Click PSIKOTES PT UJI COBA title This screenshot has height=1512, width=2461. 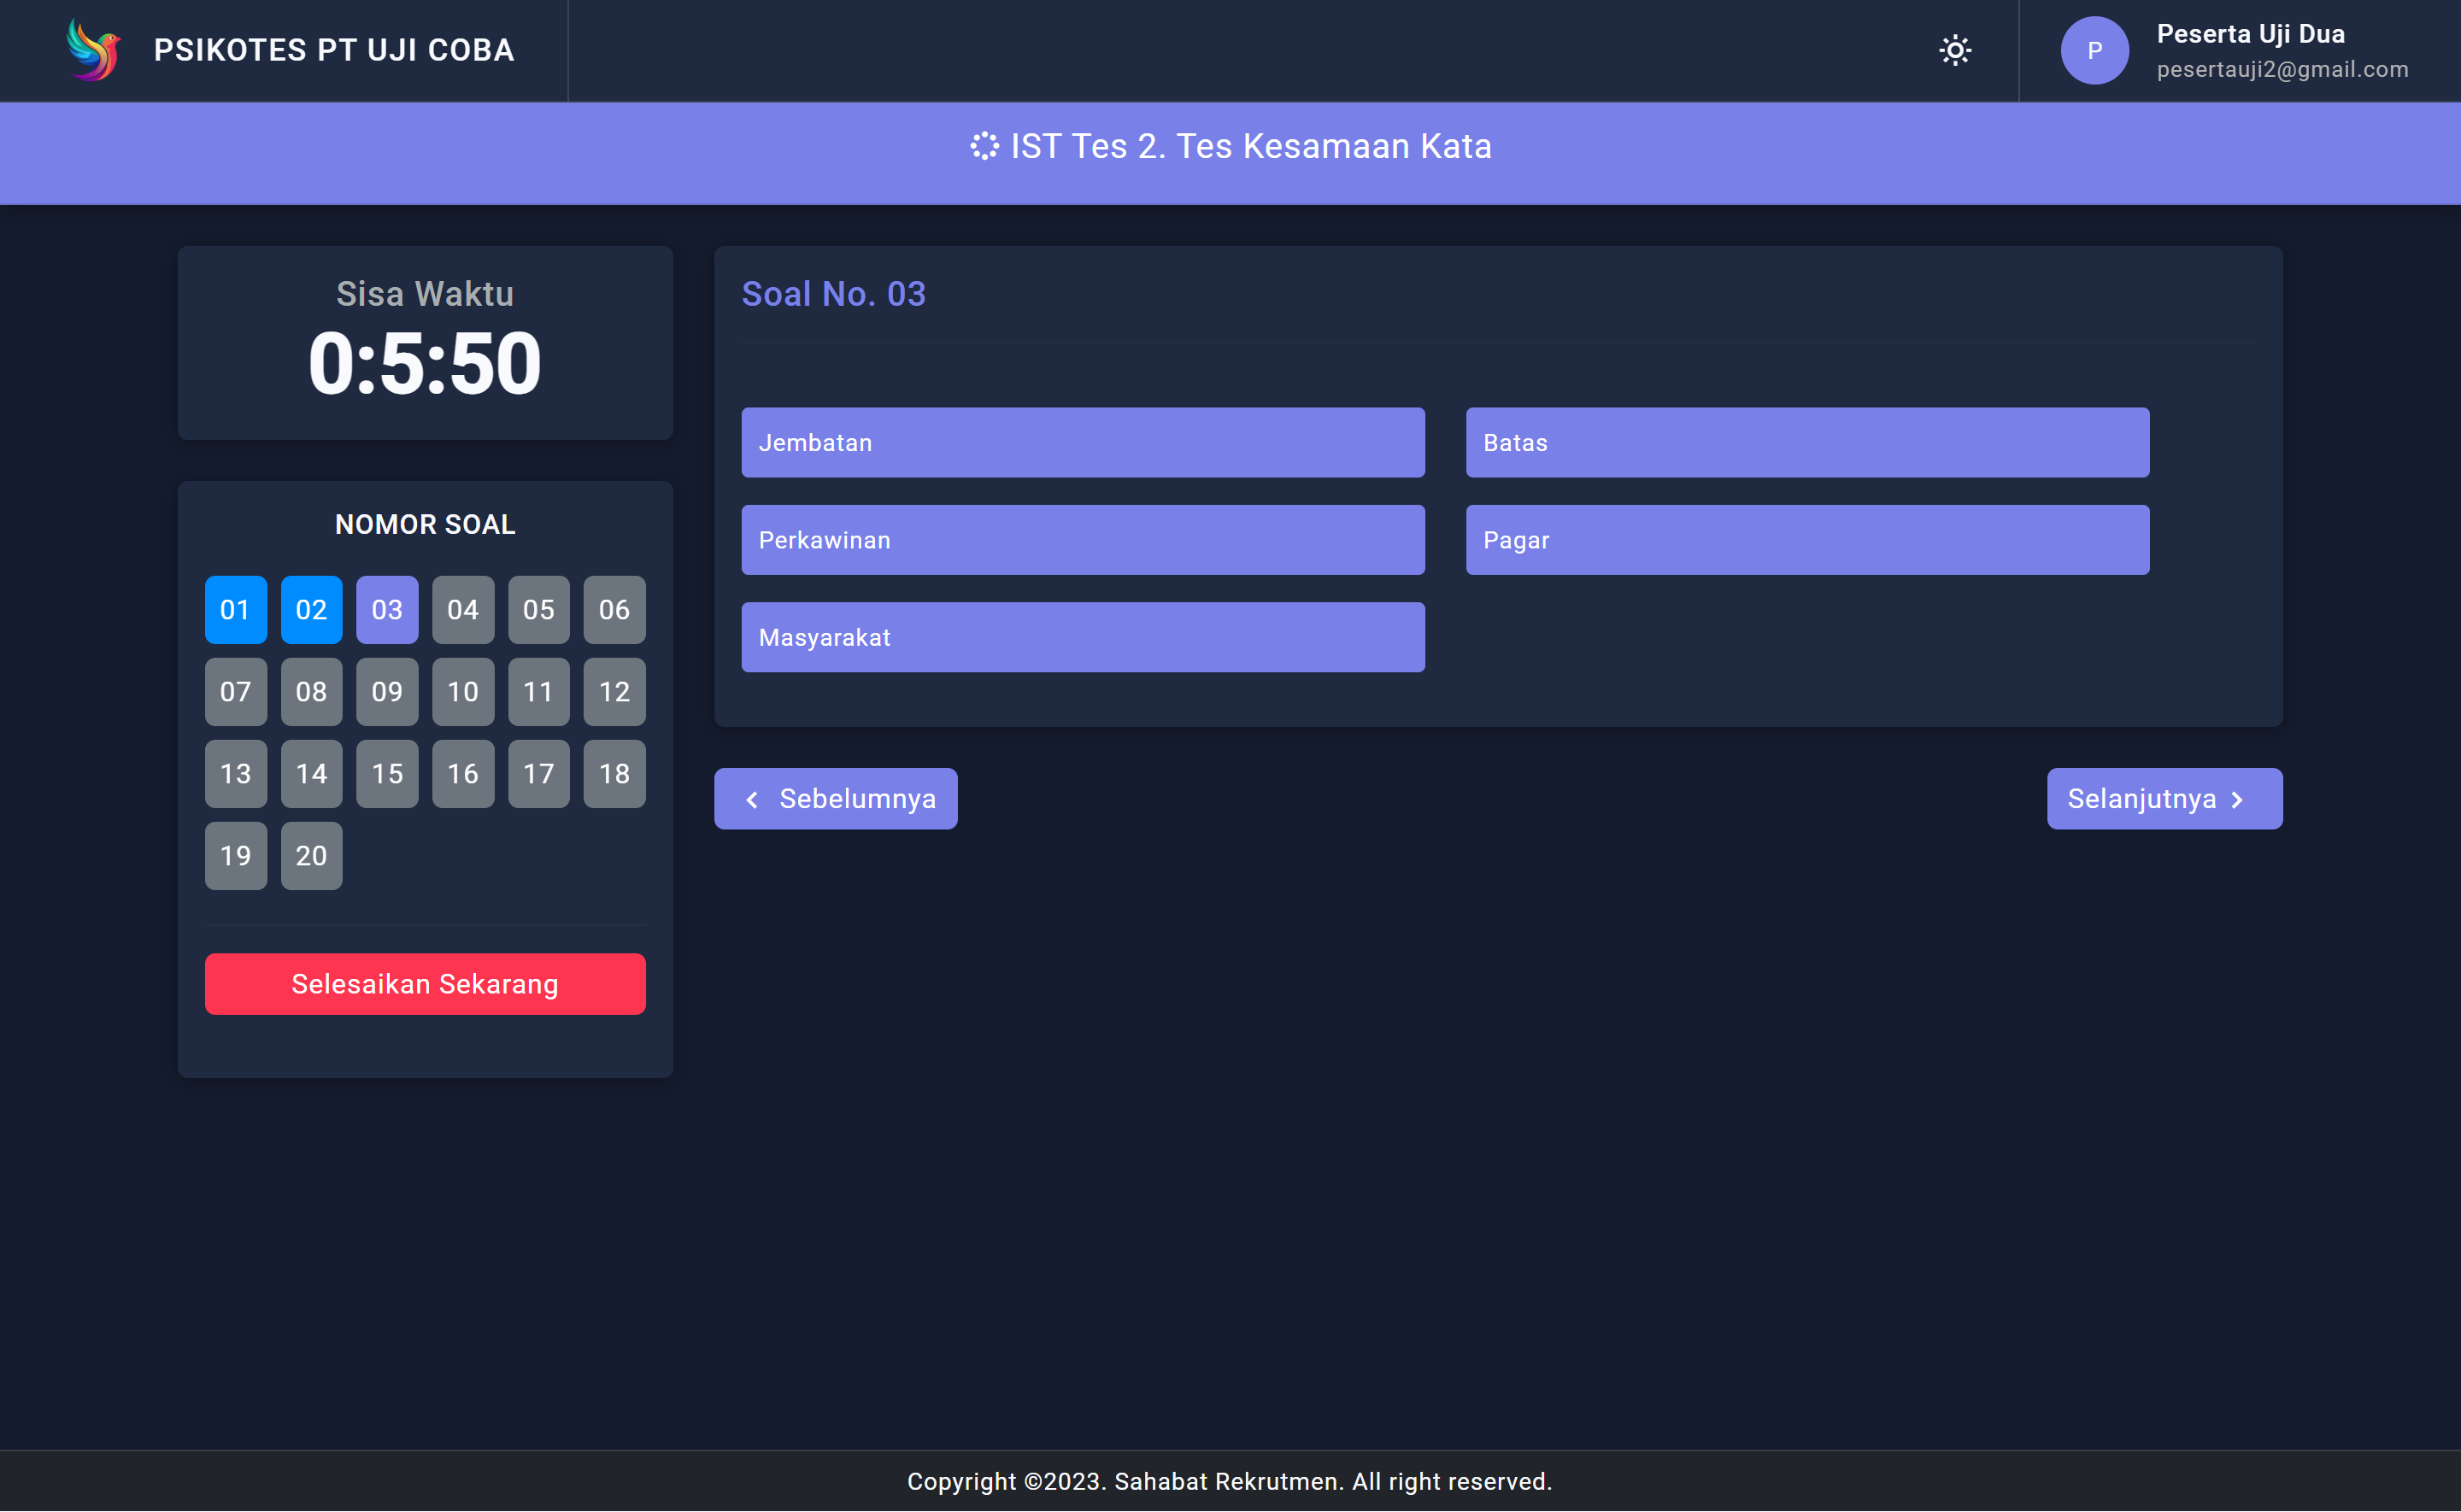[x=334, y=50]
